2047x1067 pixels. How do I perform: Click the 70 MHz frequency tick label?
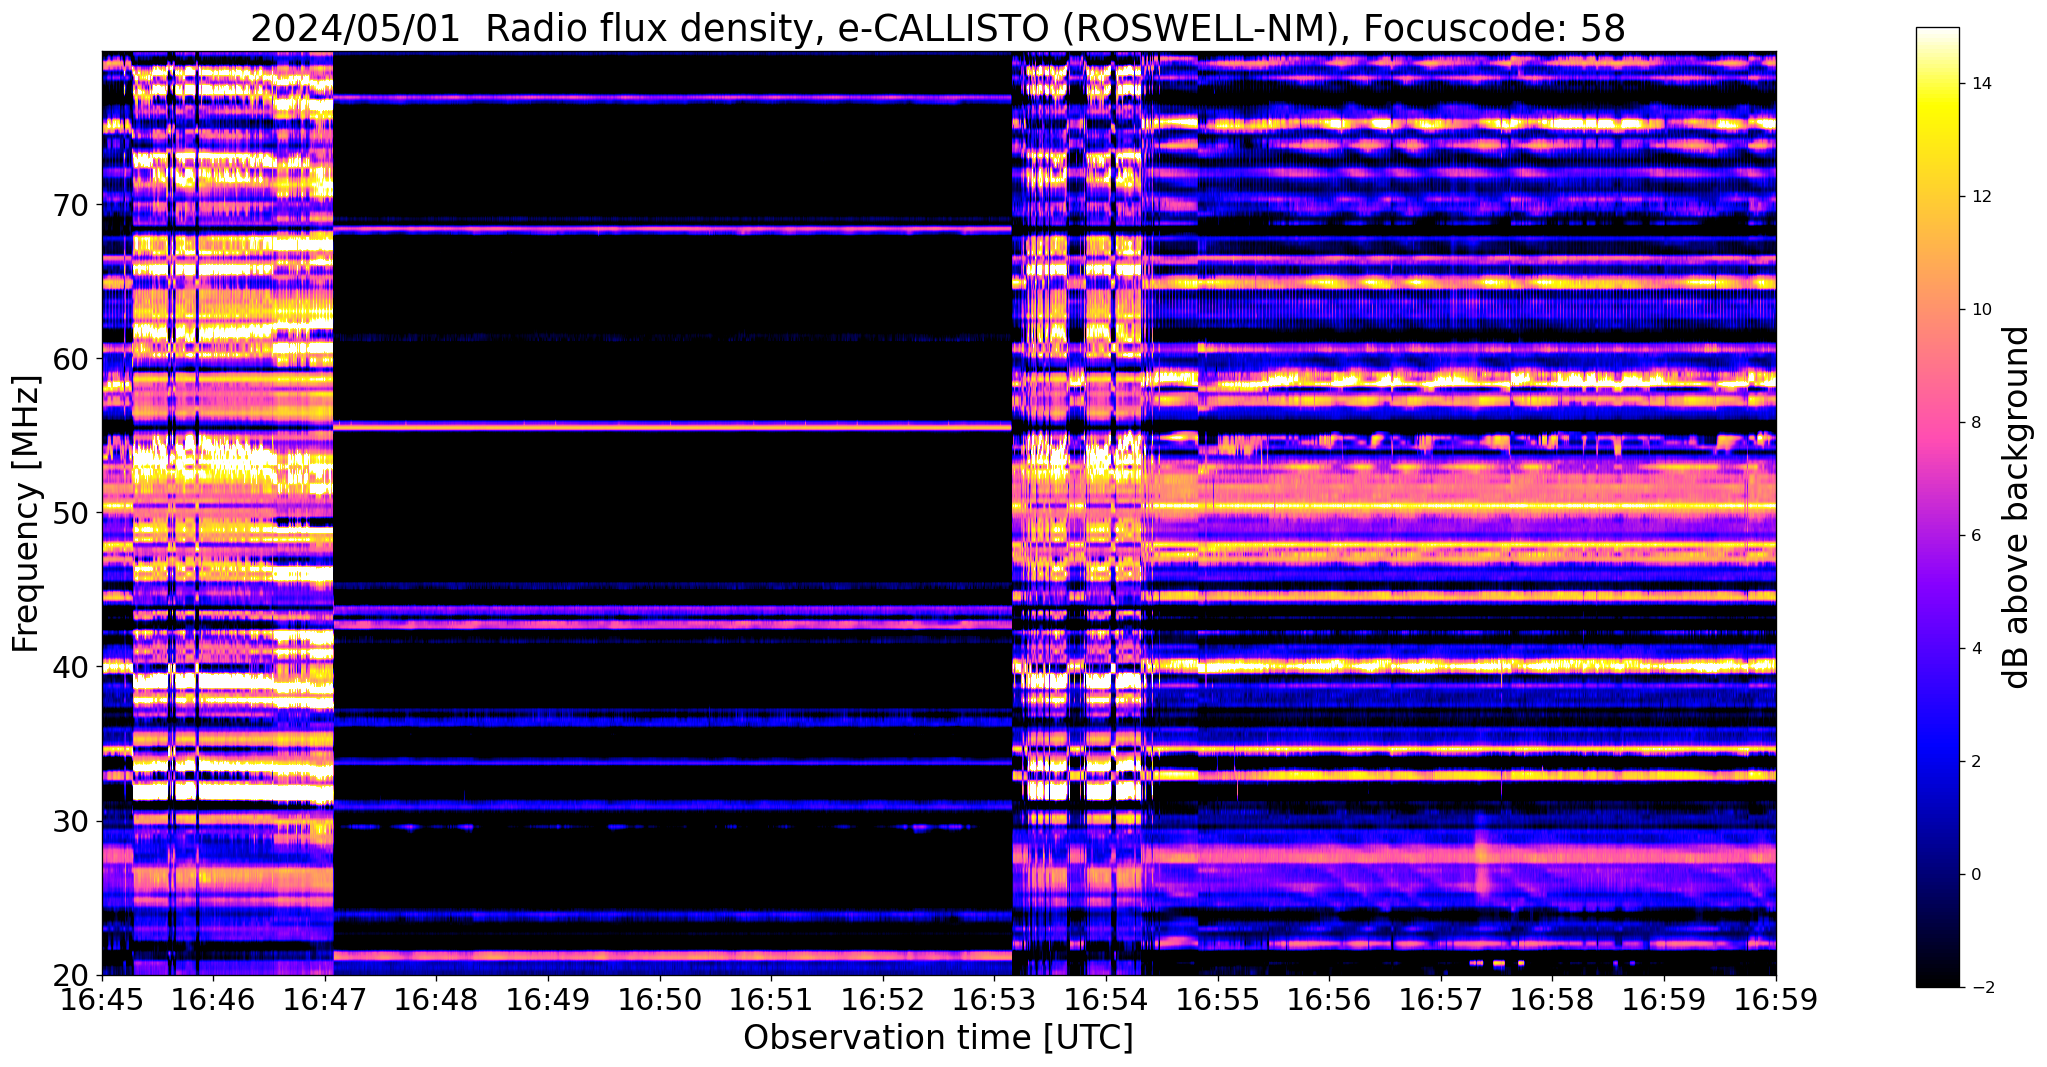click(x=72, y=205)
